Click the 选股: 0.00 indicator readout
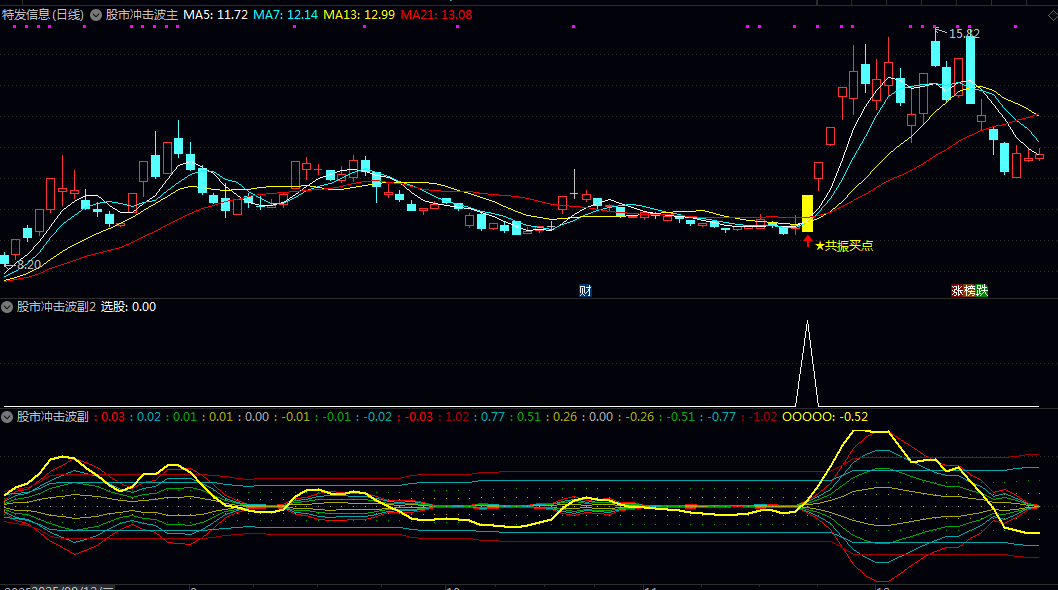 tap(128, 307)
